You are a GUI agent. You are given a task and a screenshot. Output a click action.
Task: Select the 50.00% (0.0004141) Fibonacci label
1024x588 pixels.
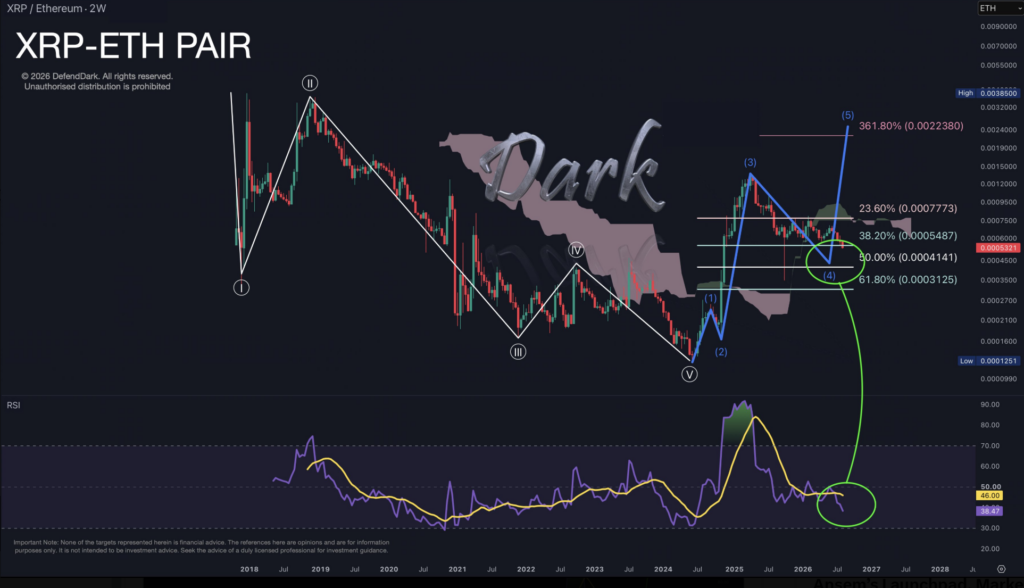click(908, 257)
